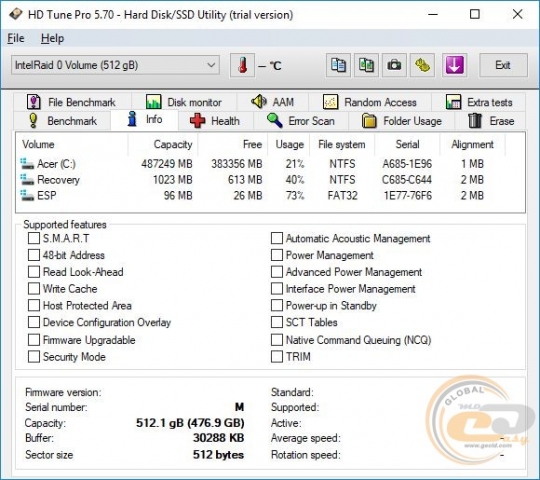Open the File Benchmark tab
Viewport: 540px width, 480px height.
click(72, 102)
